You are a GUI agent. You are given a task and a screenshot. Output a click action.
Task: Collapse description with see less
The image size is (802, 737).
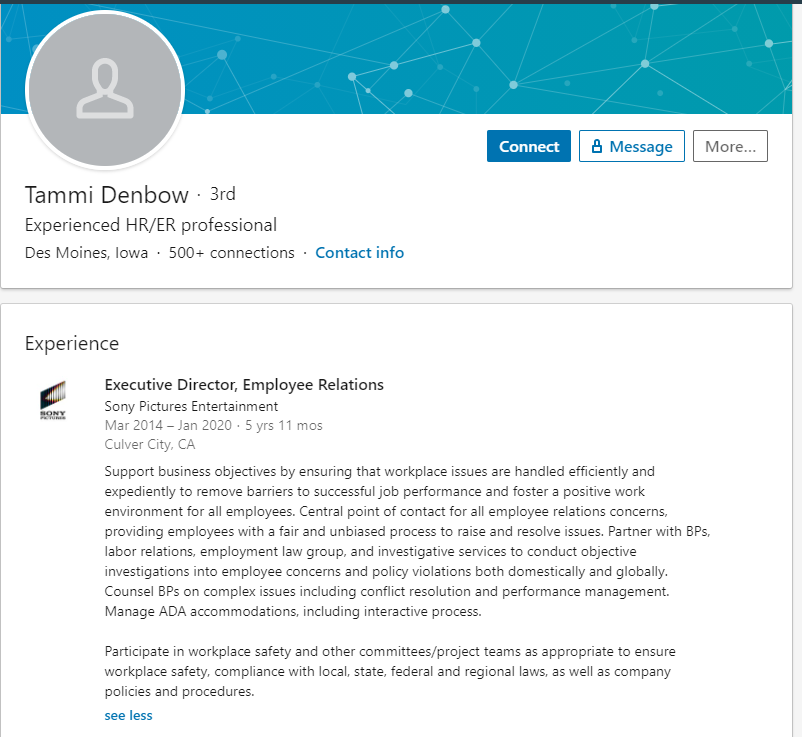pos(128,716)
